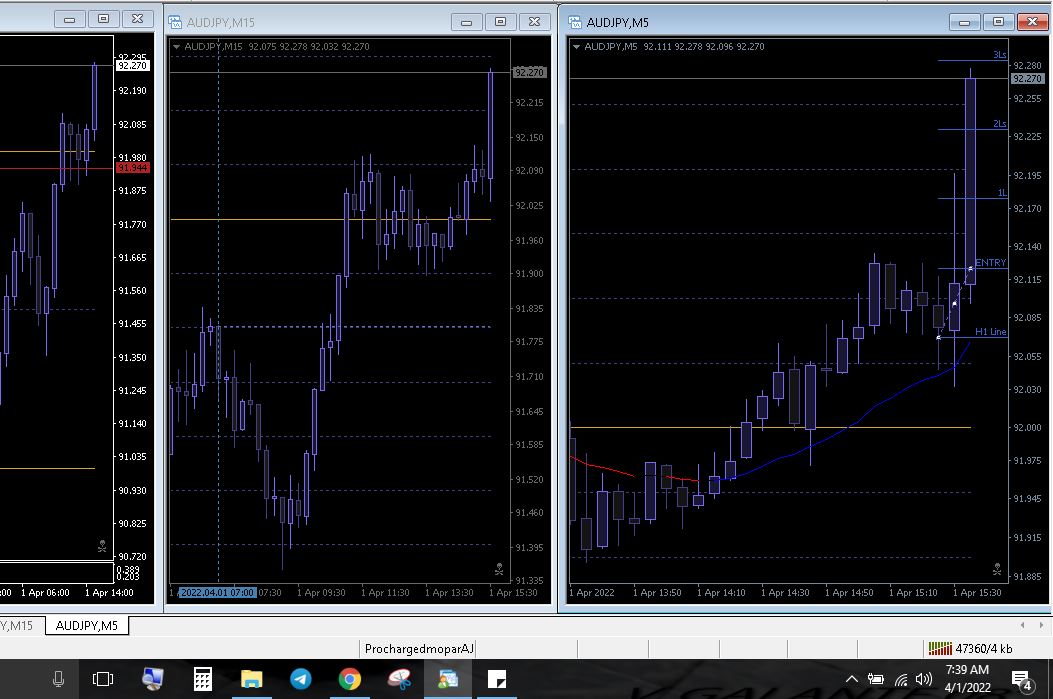
Task: Expand the AUDJPY,M5 chart dropdown triangle
Action: [576, 46]
